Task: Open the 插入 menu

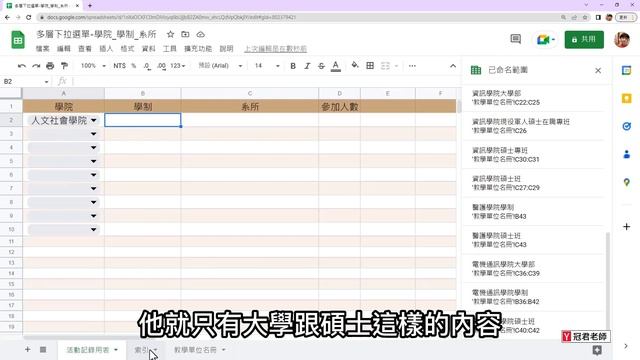Action: pos(106,49)
